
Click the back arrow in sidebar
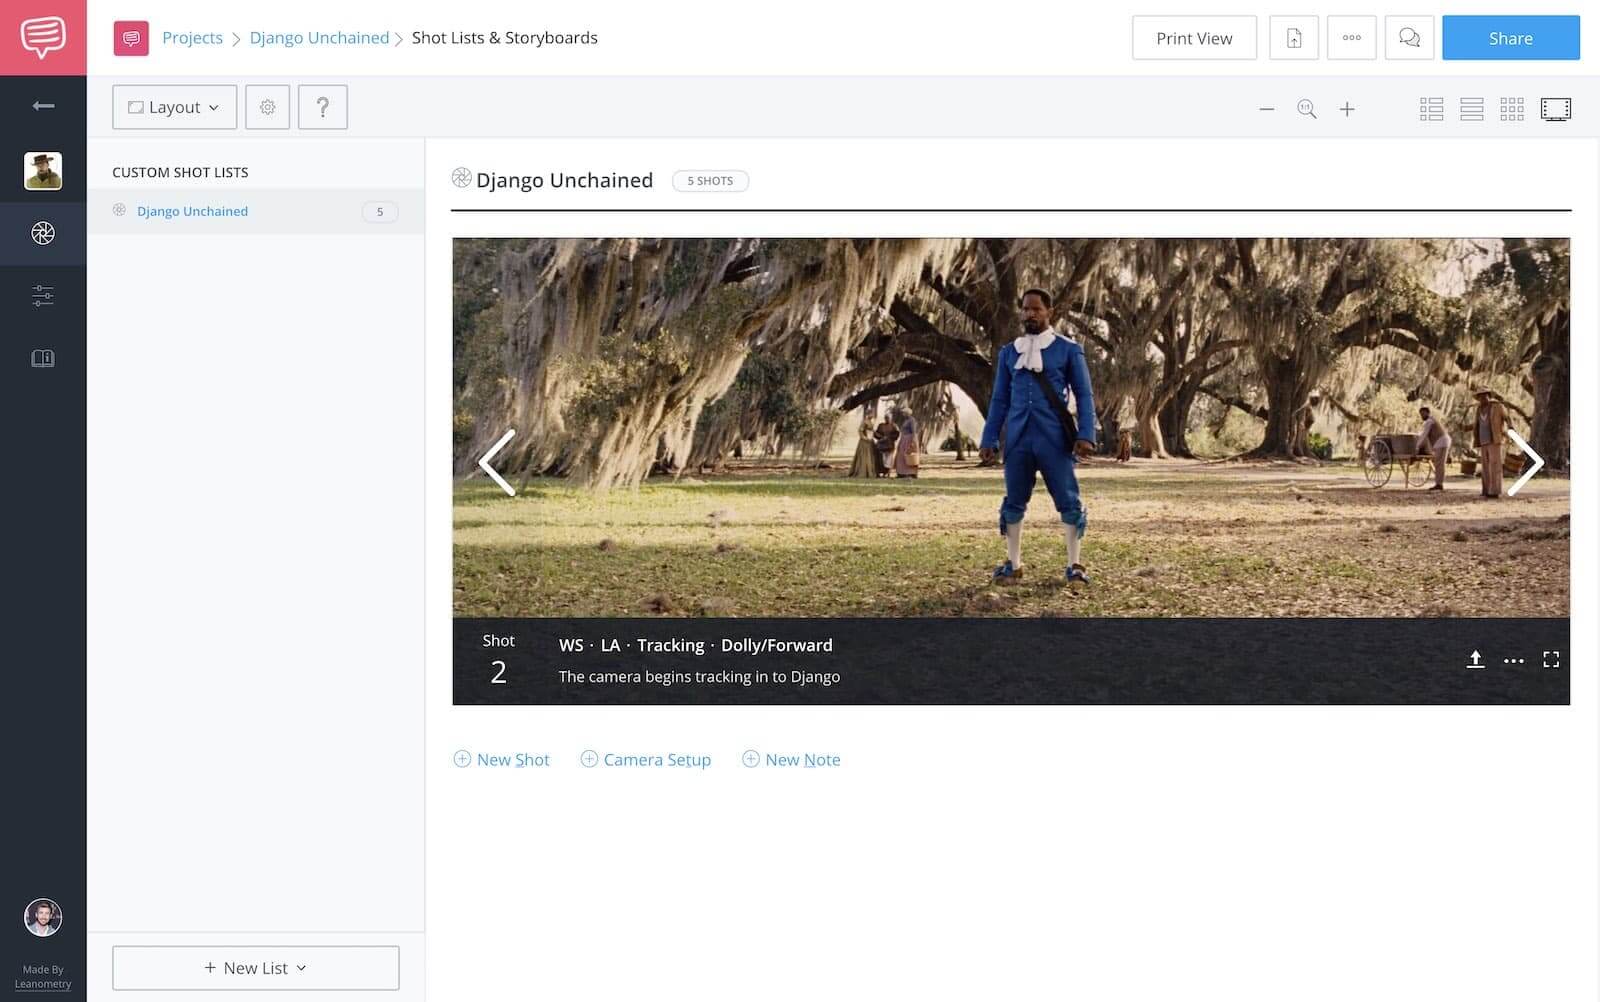click(x=43, y=106)
